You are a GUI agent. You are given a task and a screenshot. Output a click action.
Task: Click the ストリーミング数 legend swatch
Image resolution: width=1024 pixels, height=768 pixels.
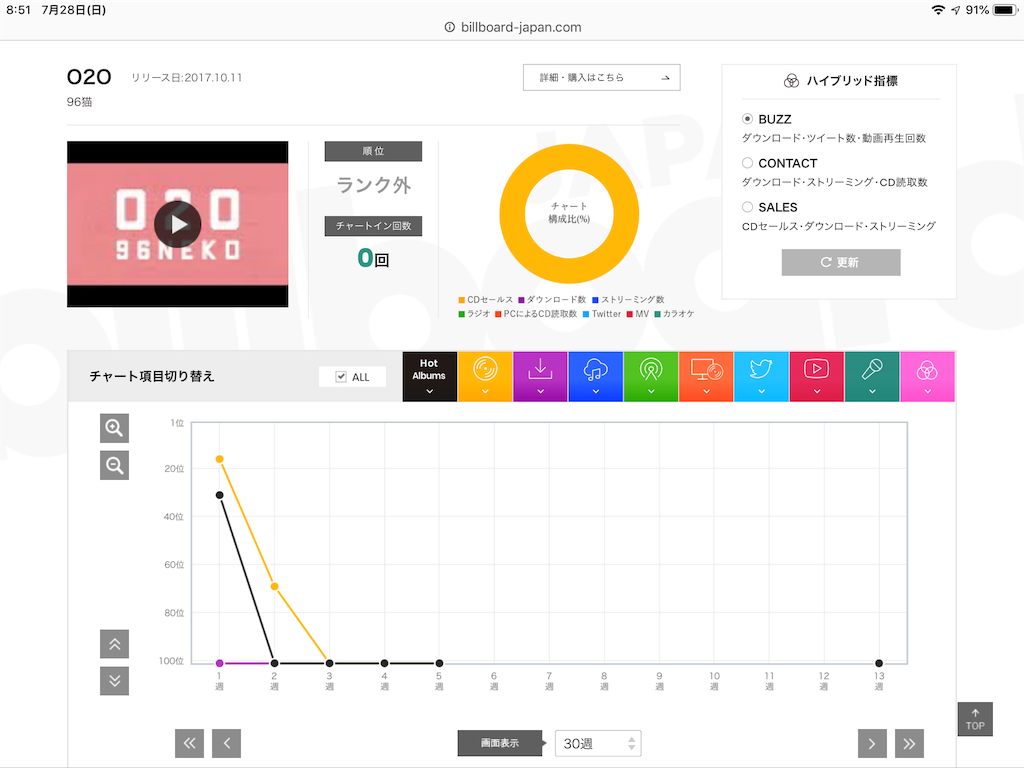coord(596,300)
